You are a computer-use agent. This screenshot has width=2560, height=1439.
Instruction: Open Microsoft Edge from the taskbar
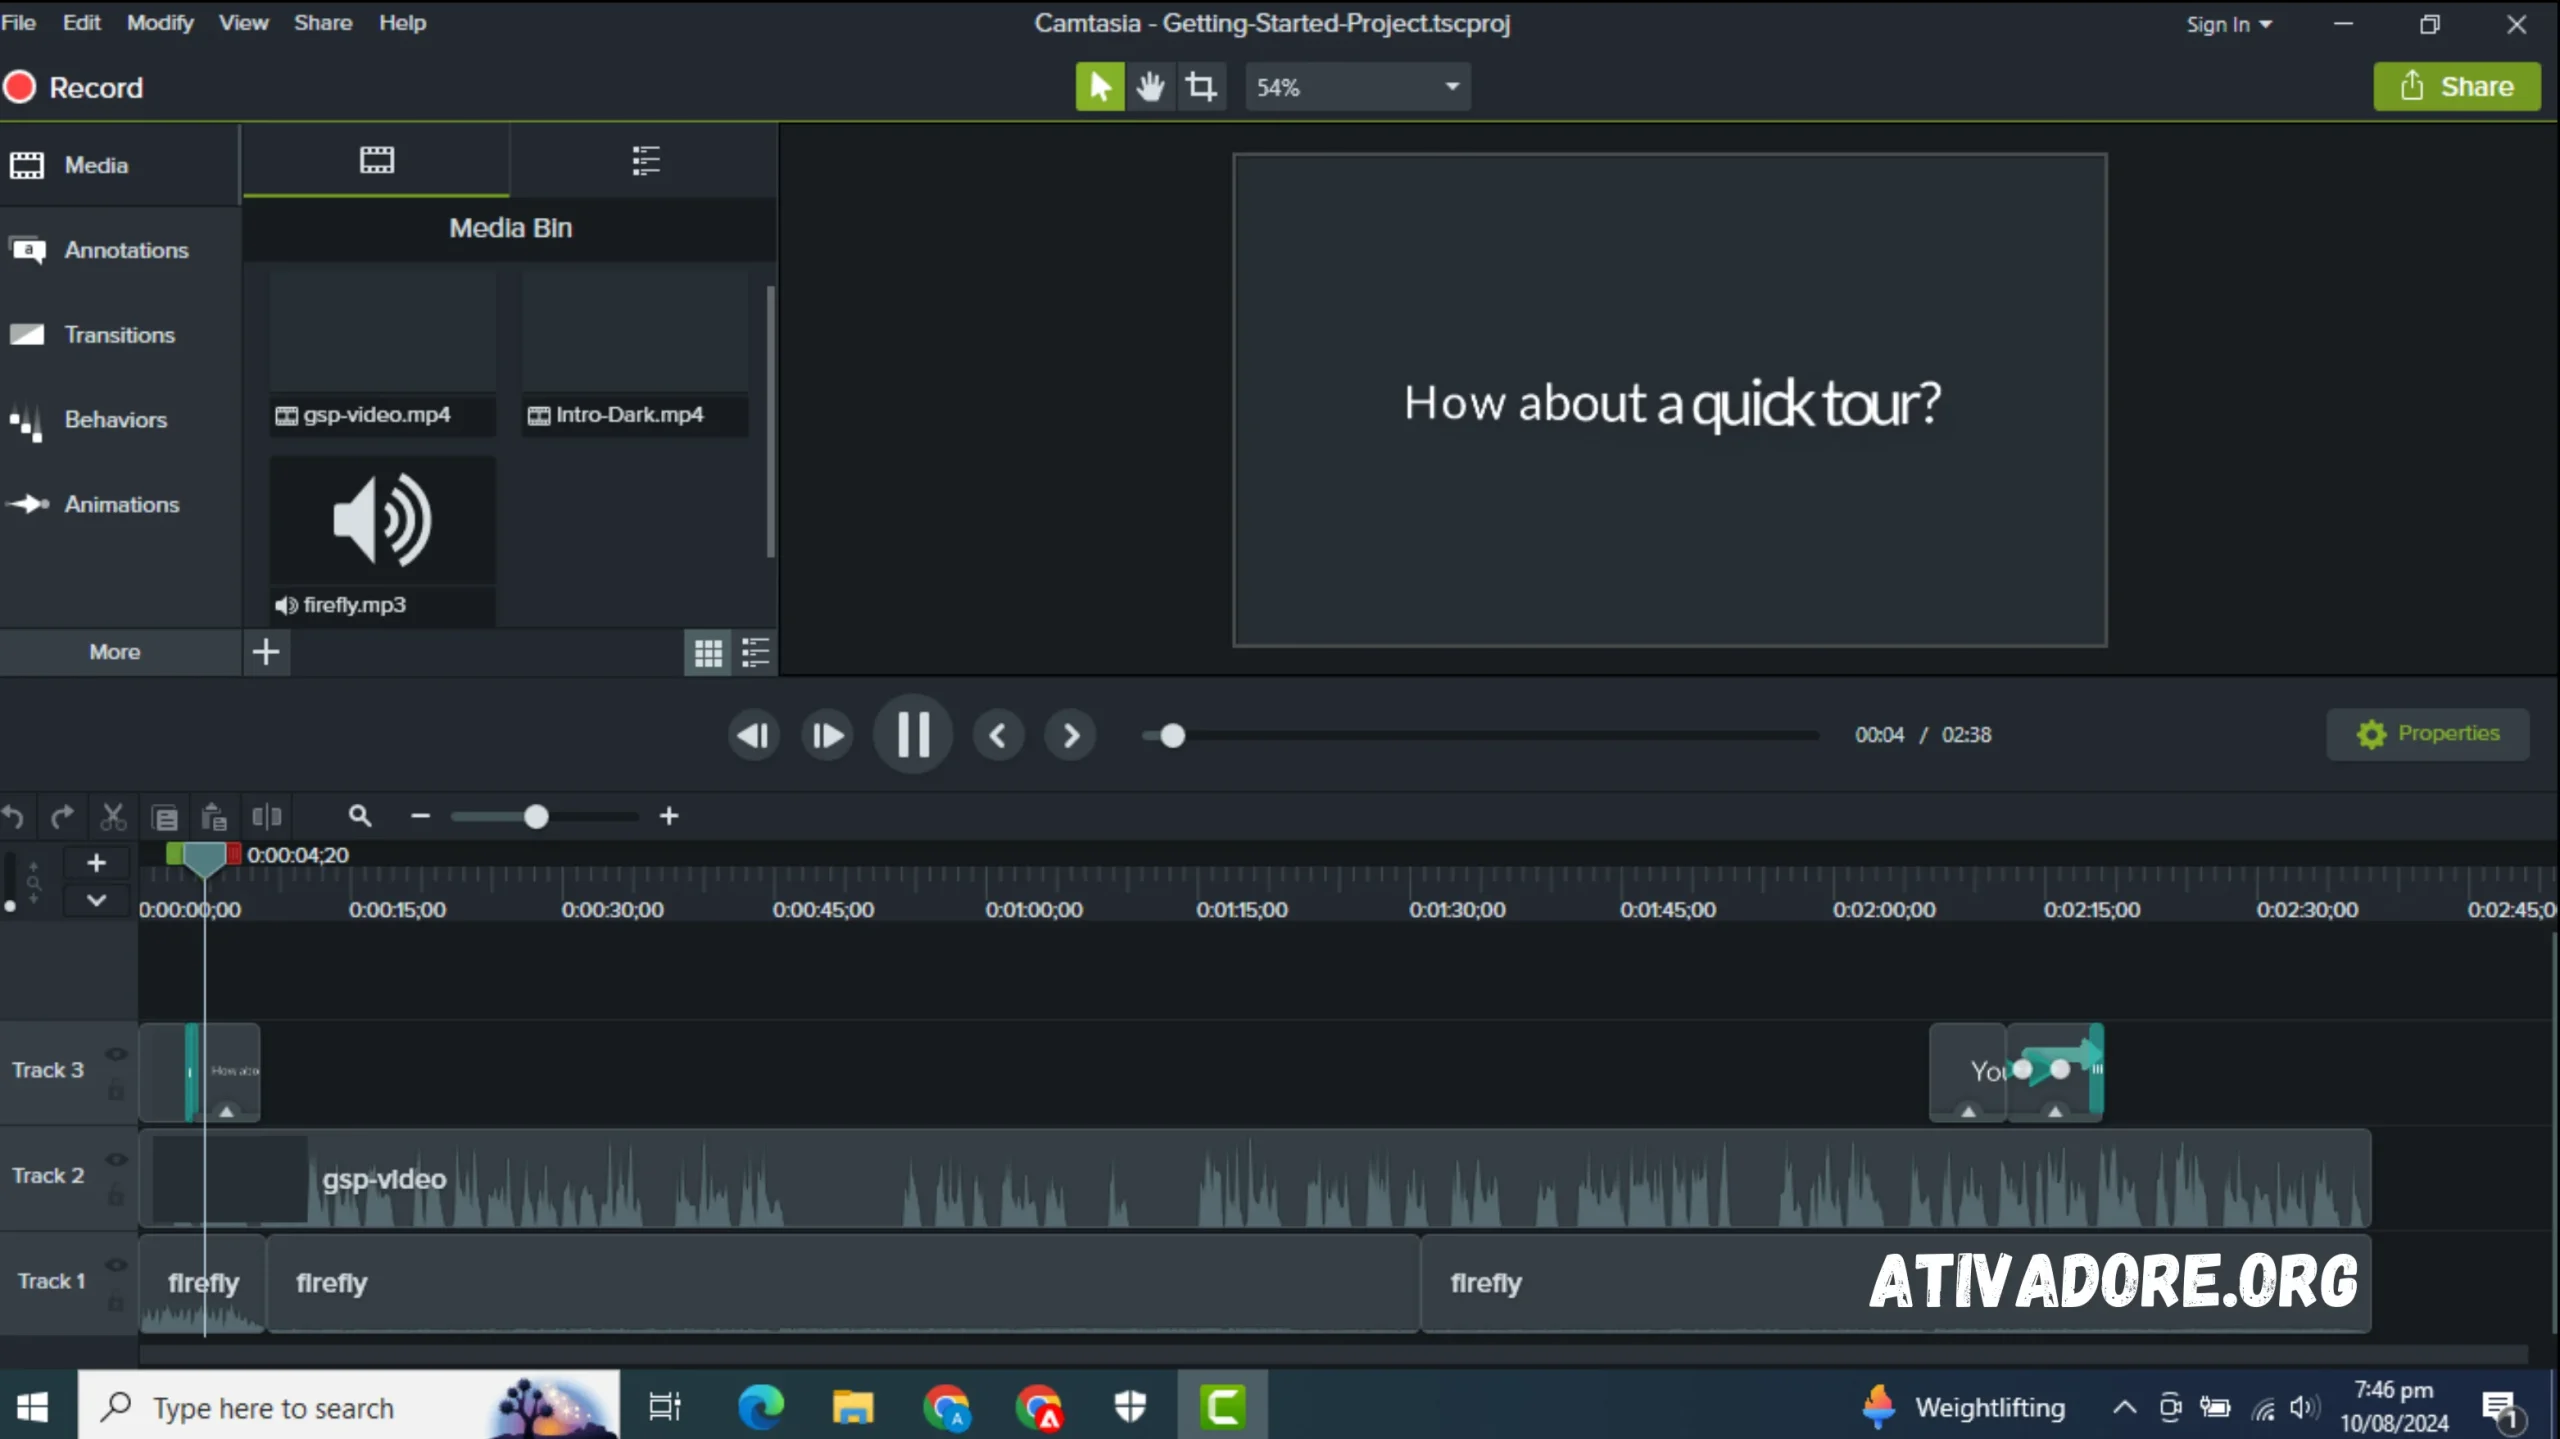point(760,1408)
